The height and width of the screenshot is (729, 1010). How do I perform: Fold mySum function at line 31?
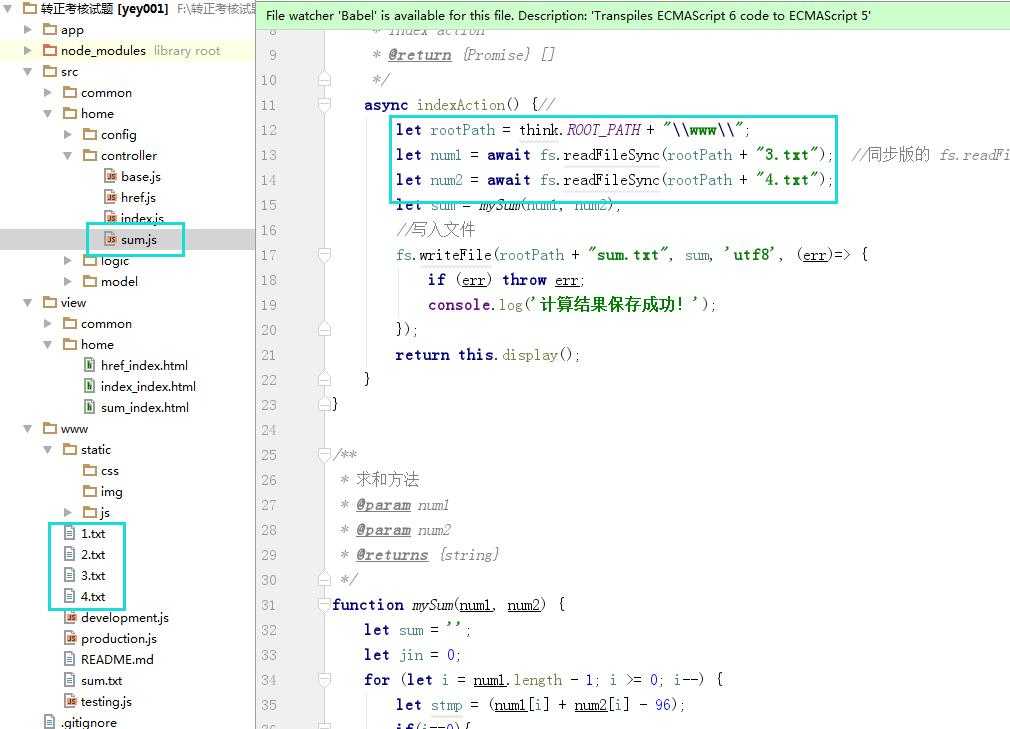[325, 605]
